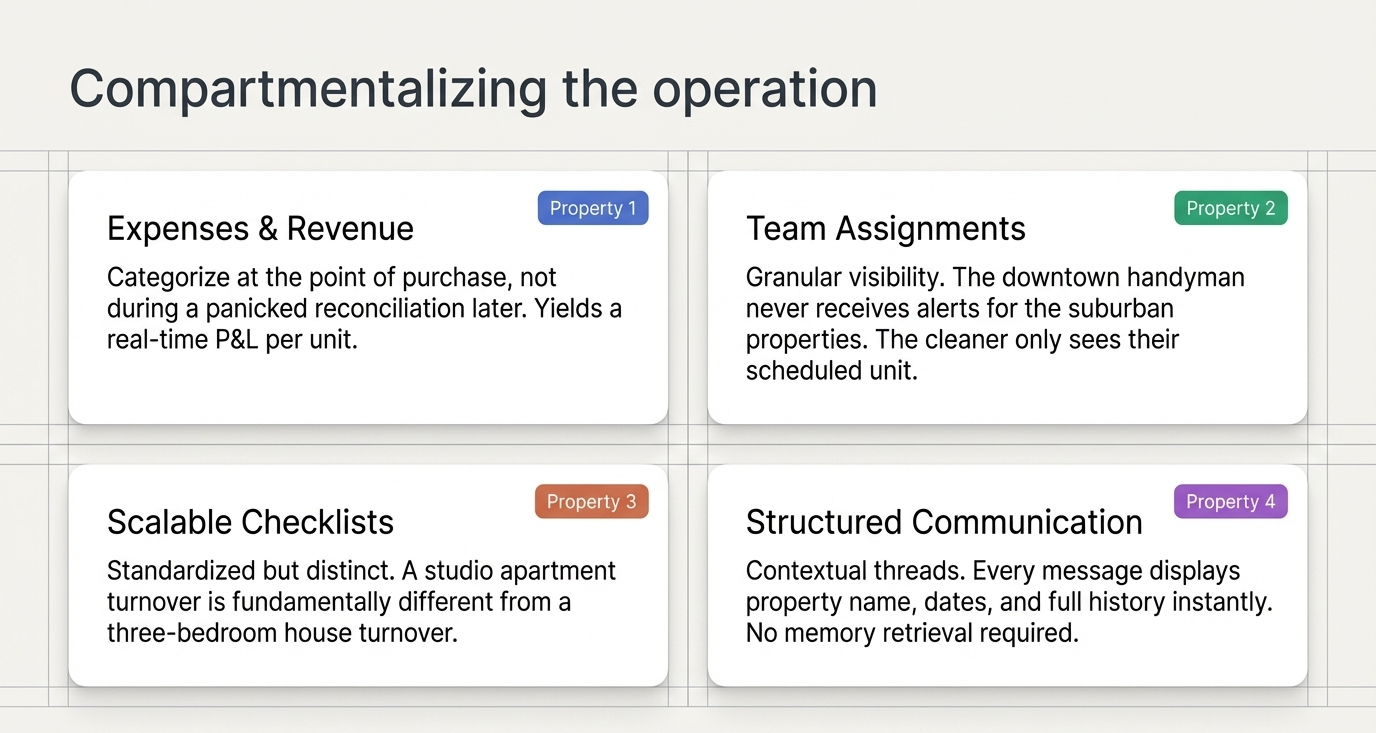The width and height of the screenshot is (1376, 733).
Task: Click the phrase 'real-time P&L per unit'
Action: [230, 339]
